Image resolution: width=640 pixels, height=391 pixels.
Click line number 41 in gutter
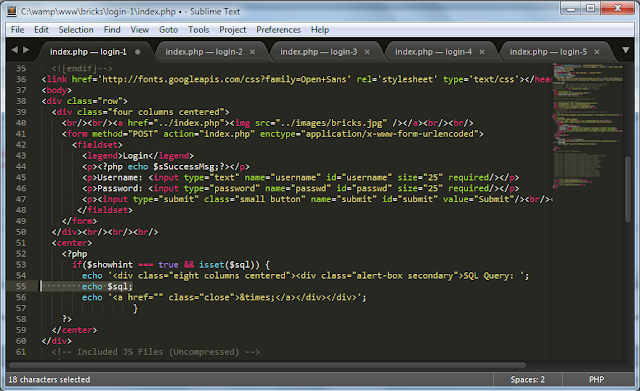21,134
